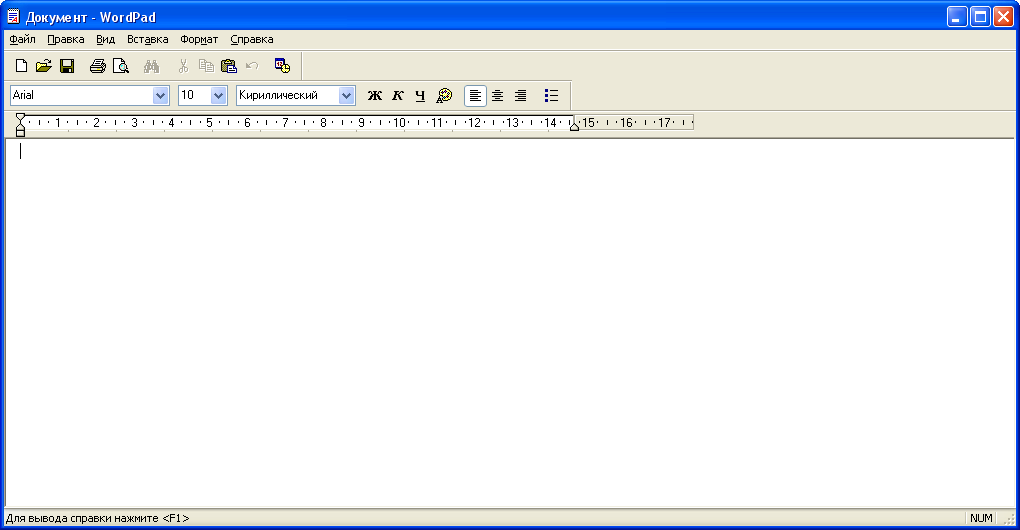The height and width of the screenshot is (530, 1020).
Task: Align text left
Action: coord(476,96)
